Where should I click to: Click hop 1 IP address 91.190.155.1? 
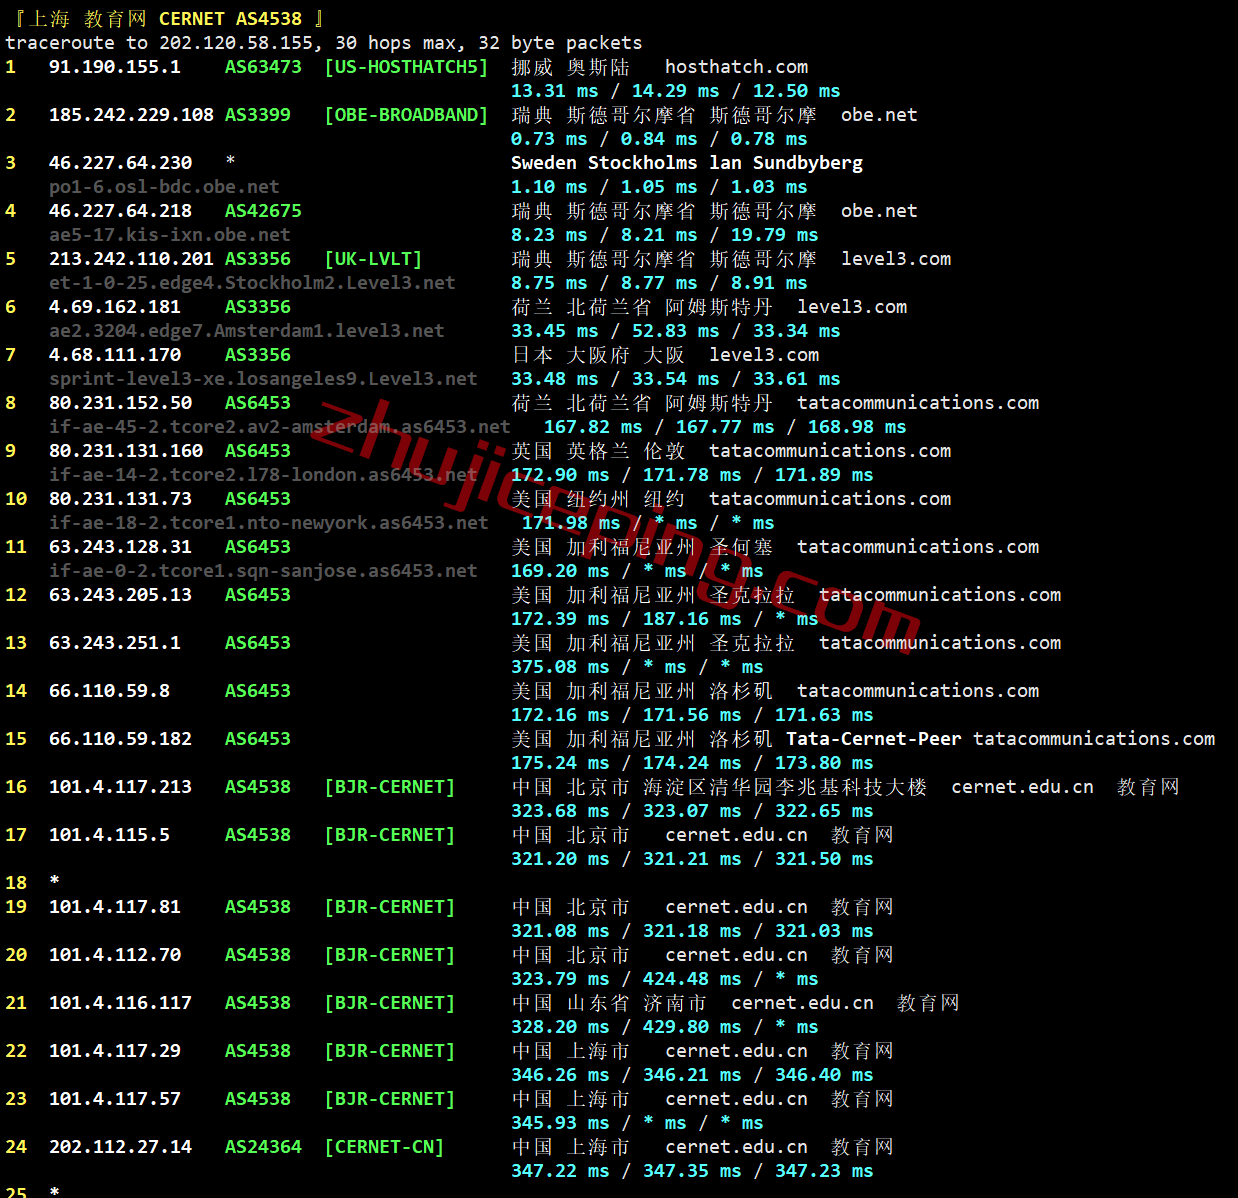tap(115, 67)
